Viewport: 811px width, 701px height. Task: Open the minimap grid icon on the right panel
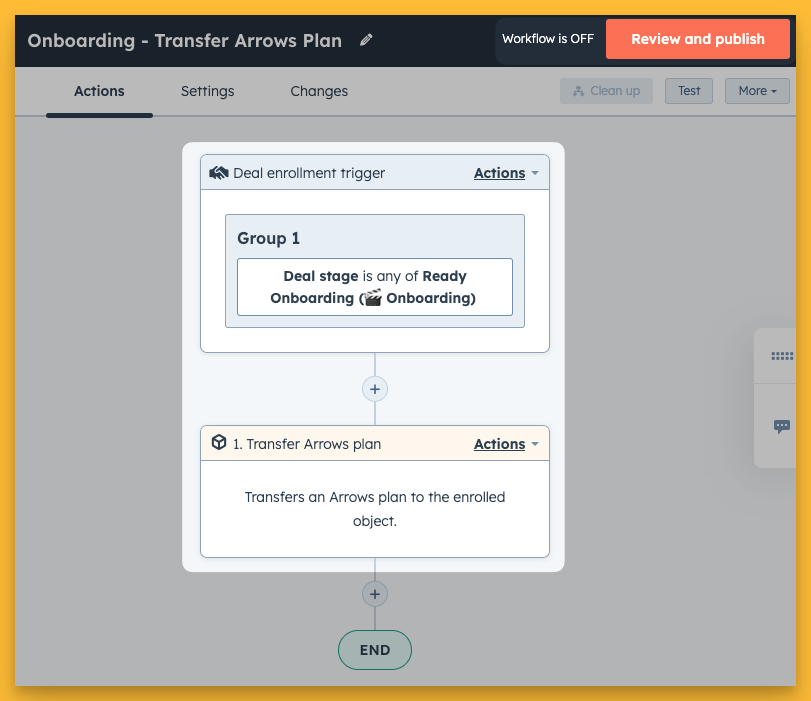point(782,356)
